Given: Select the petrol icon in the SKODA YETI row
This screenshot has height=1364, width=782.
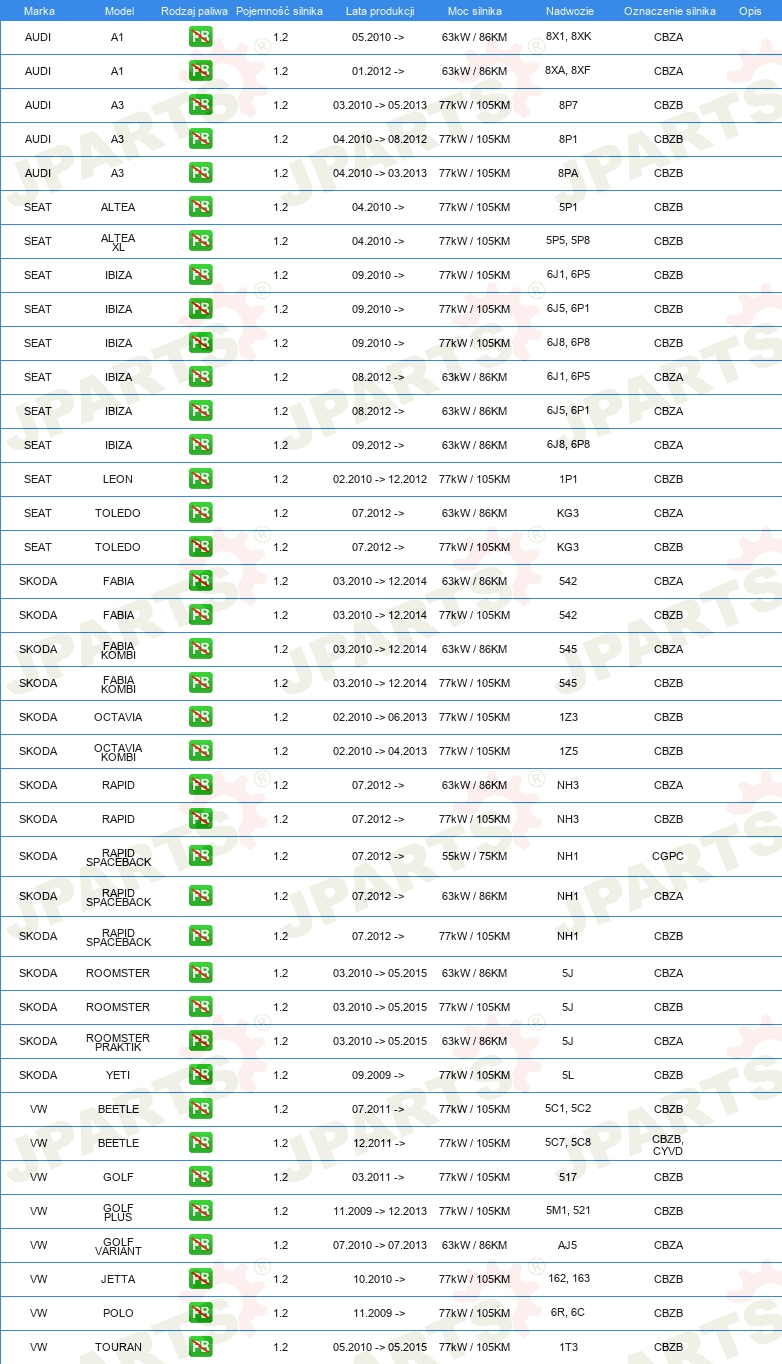Looking at the screenshot, I should pos(200,1074).
